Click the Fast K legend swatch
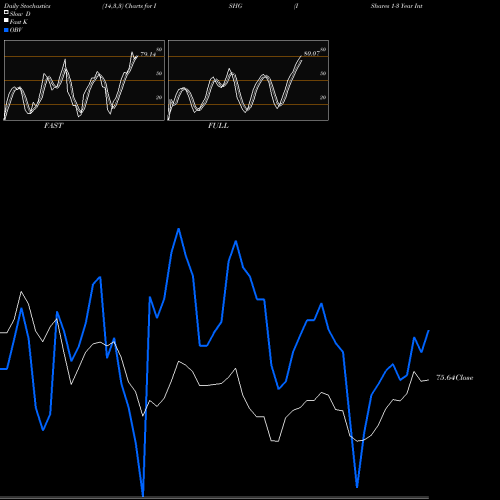 6,21
